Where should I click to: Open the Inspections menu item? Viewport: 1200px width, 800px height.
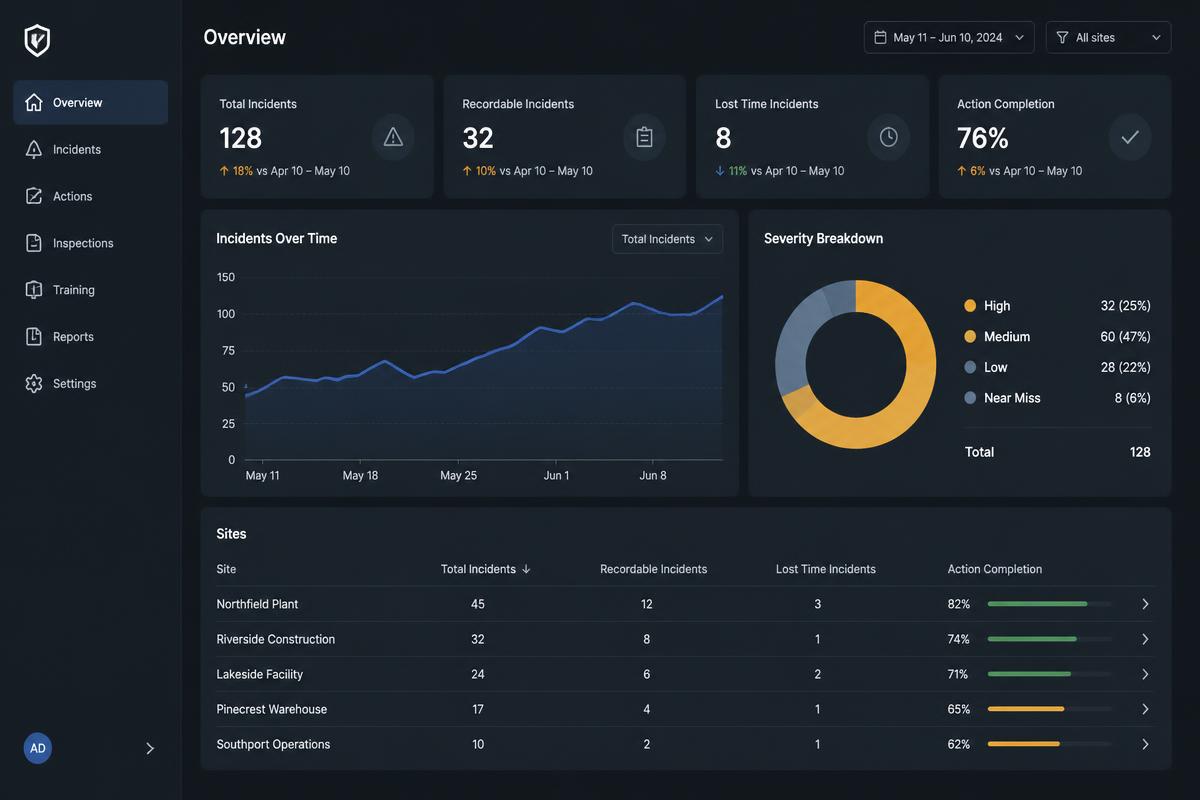click(90, 243)
